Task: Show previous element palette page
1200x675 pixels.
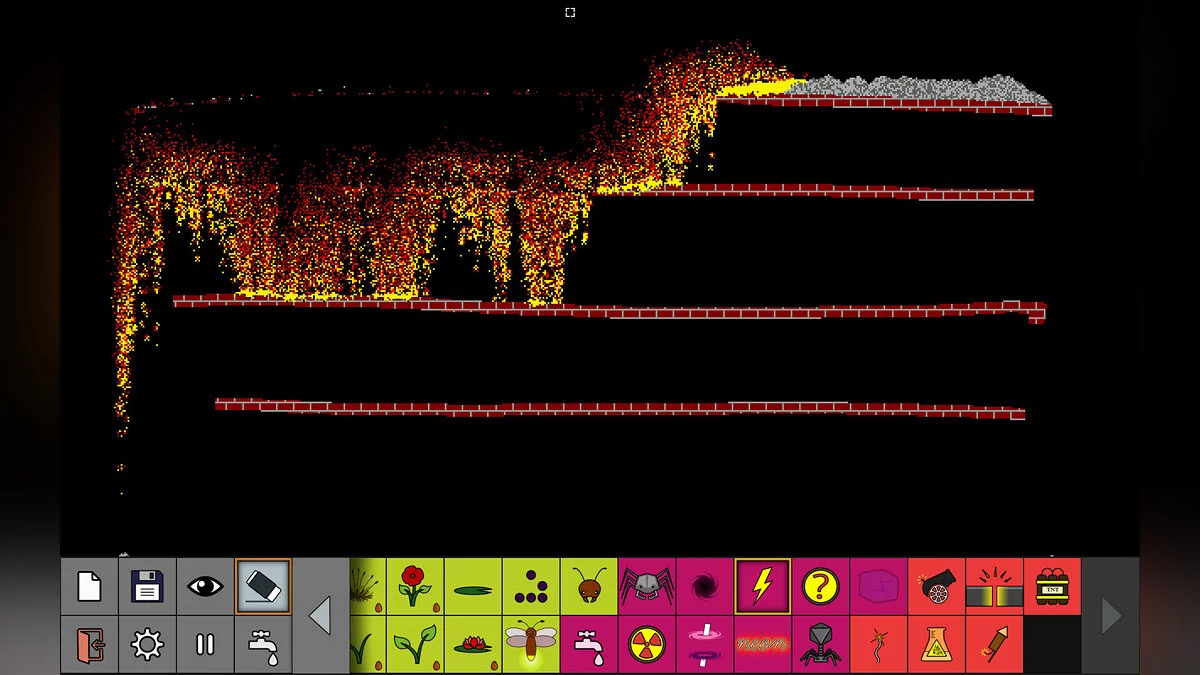Action: point(321,617)
